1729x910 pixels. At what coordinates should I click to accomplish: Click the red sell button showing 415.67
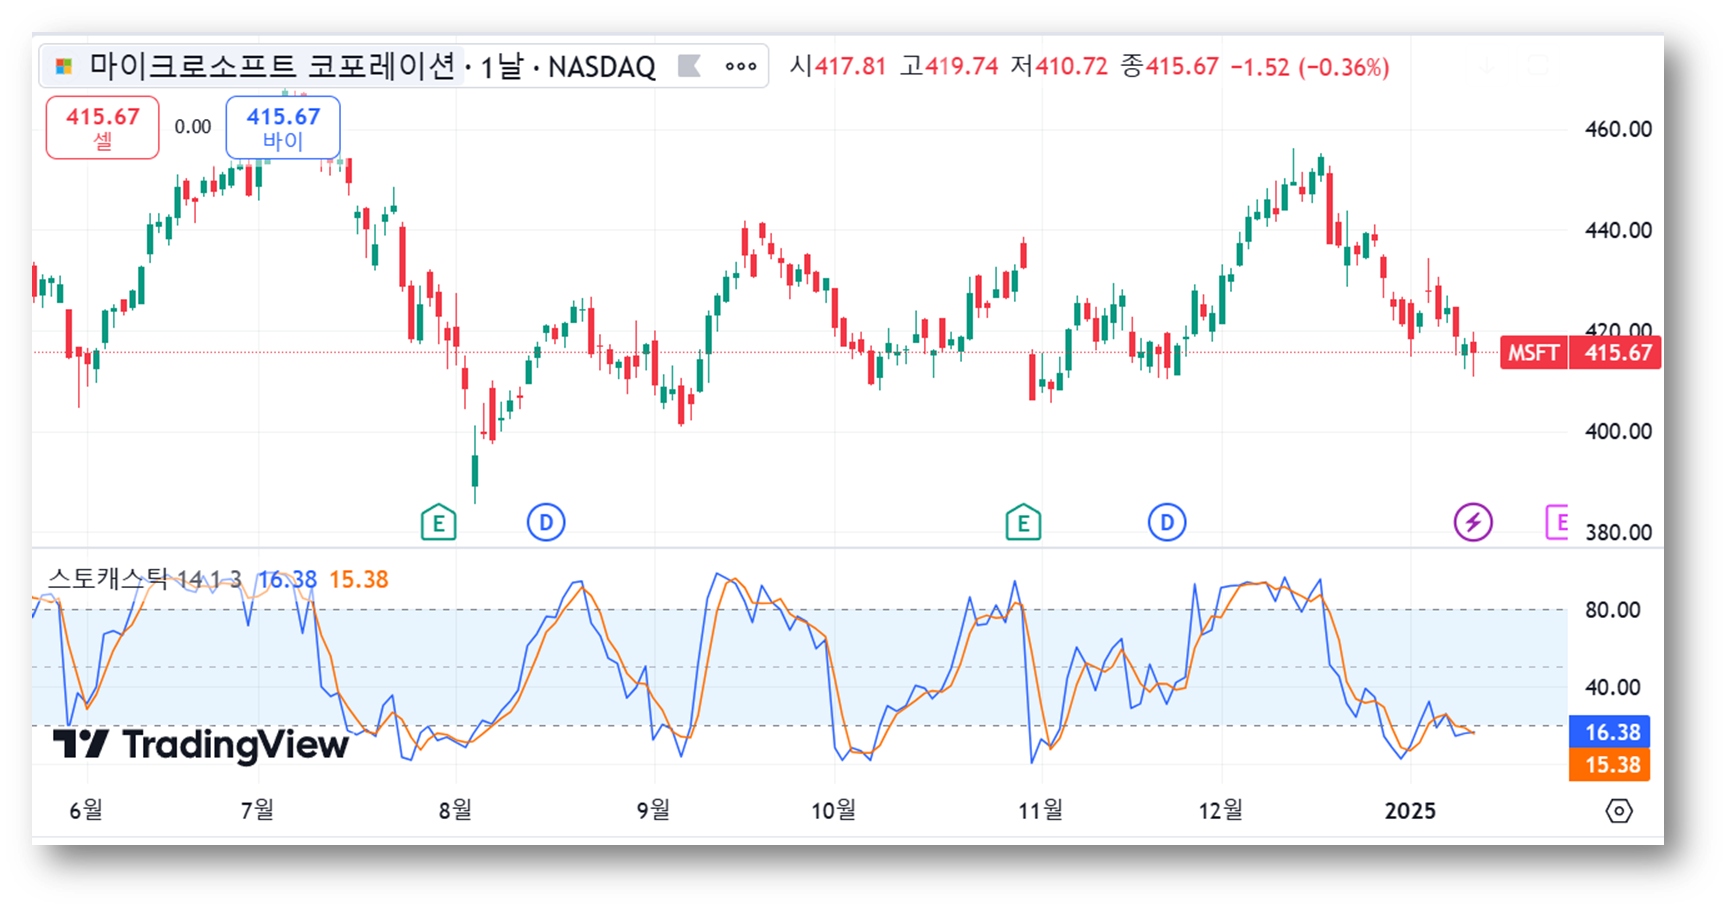click(x=102, y=128)
